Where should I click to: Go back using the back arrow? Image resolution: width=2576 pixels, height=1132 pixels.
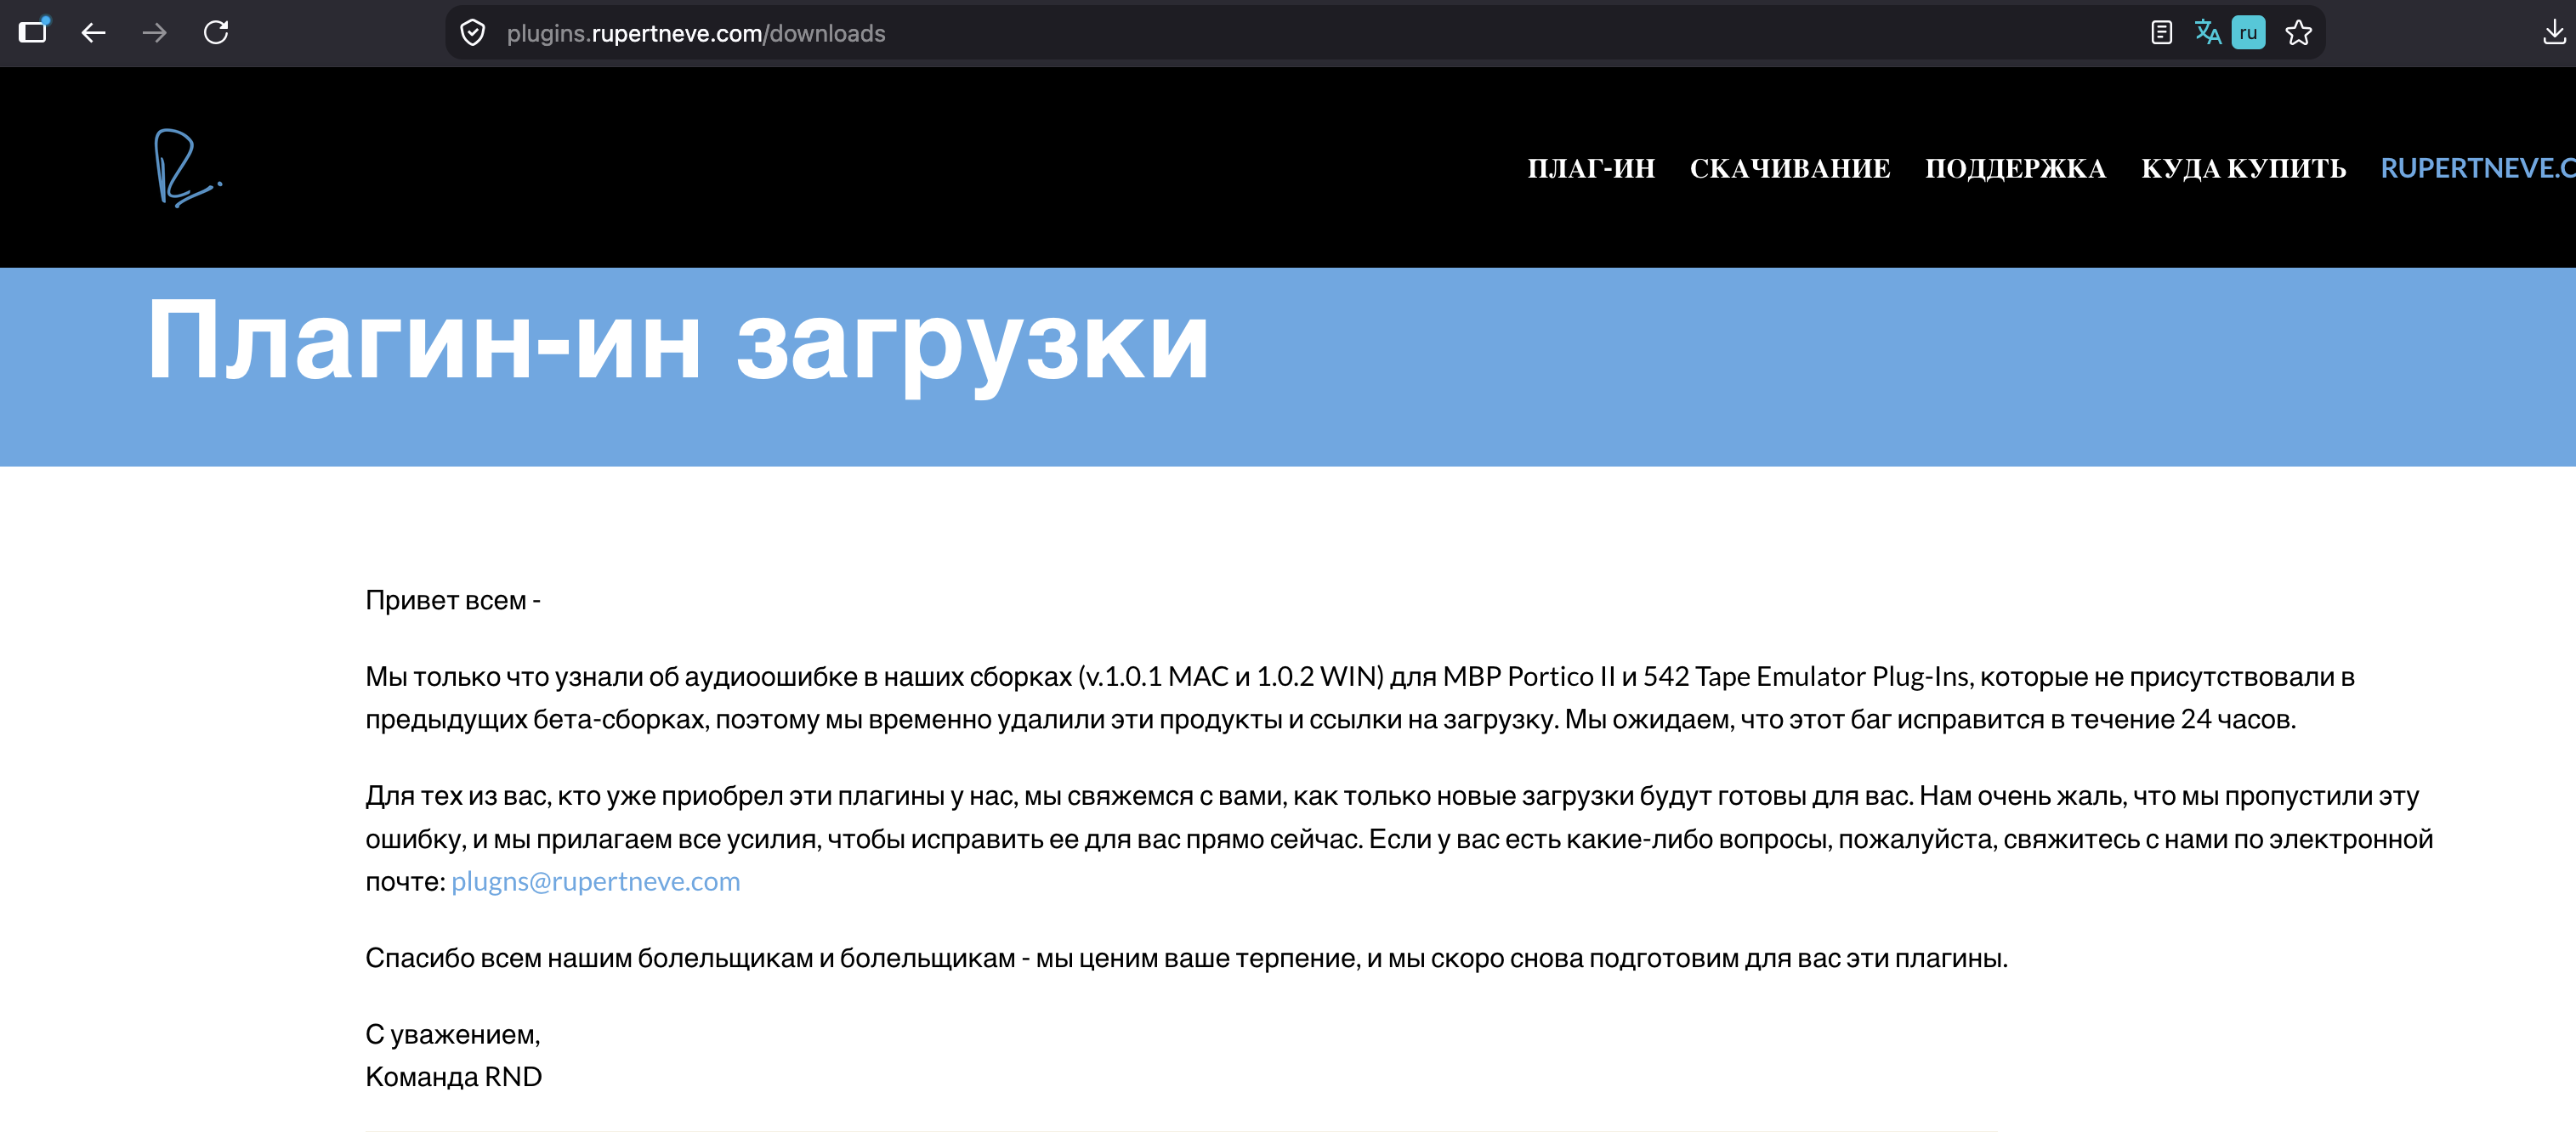[94, 33]
